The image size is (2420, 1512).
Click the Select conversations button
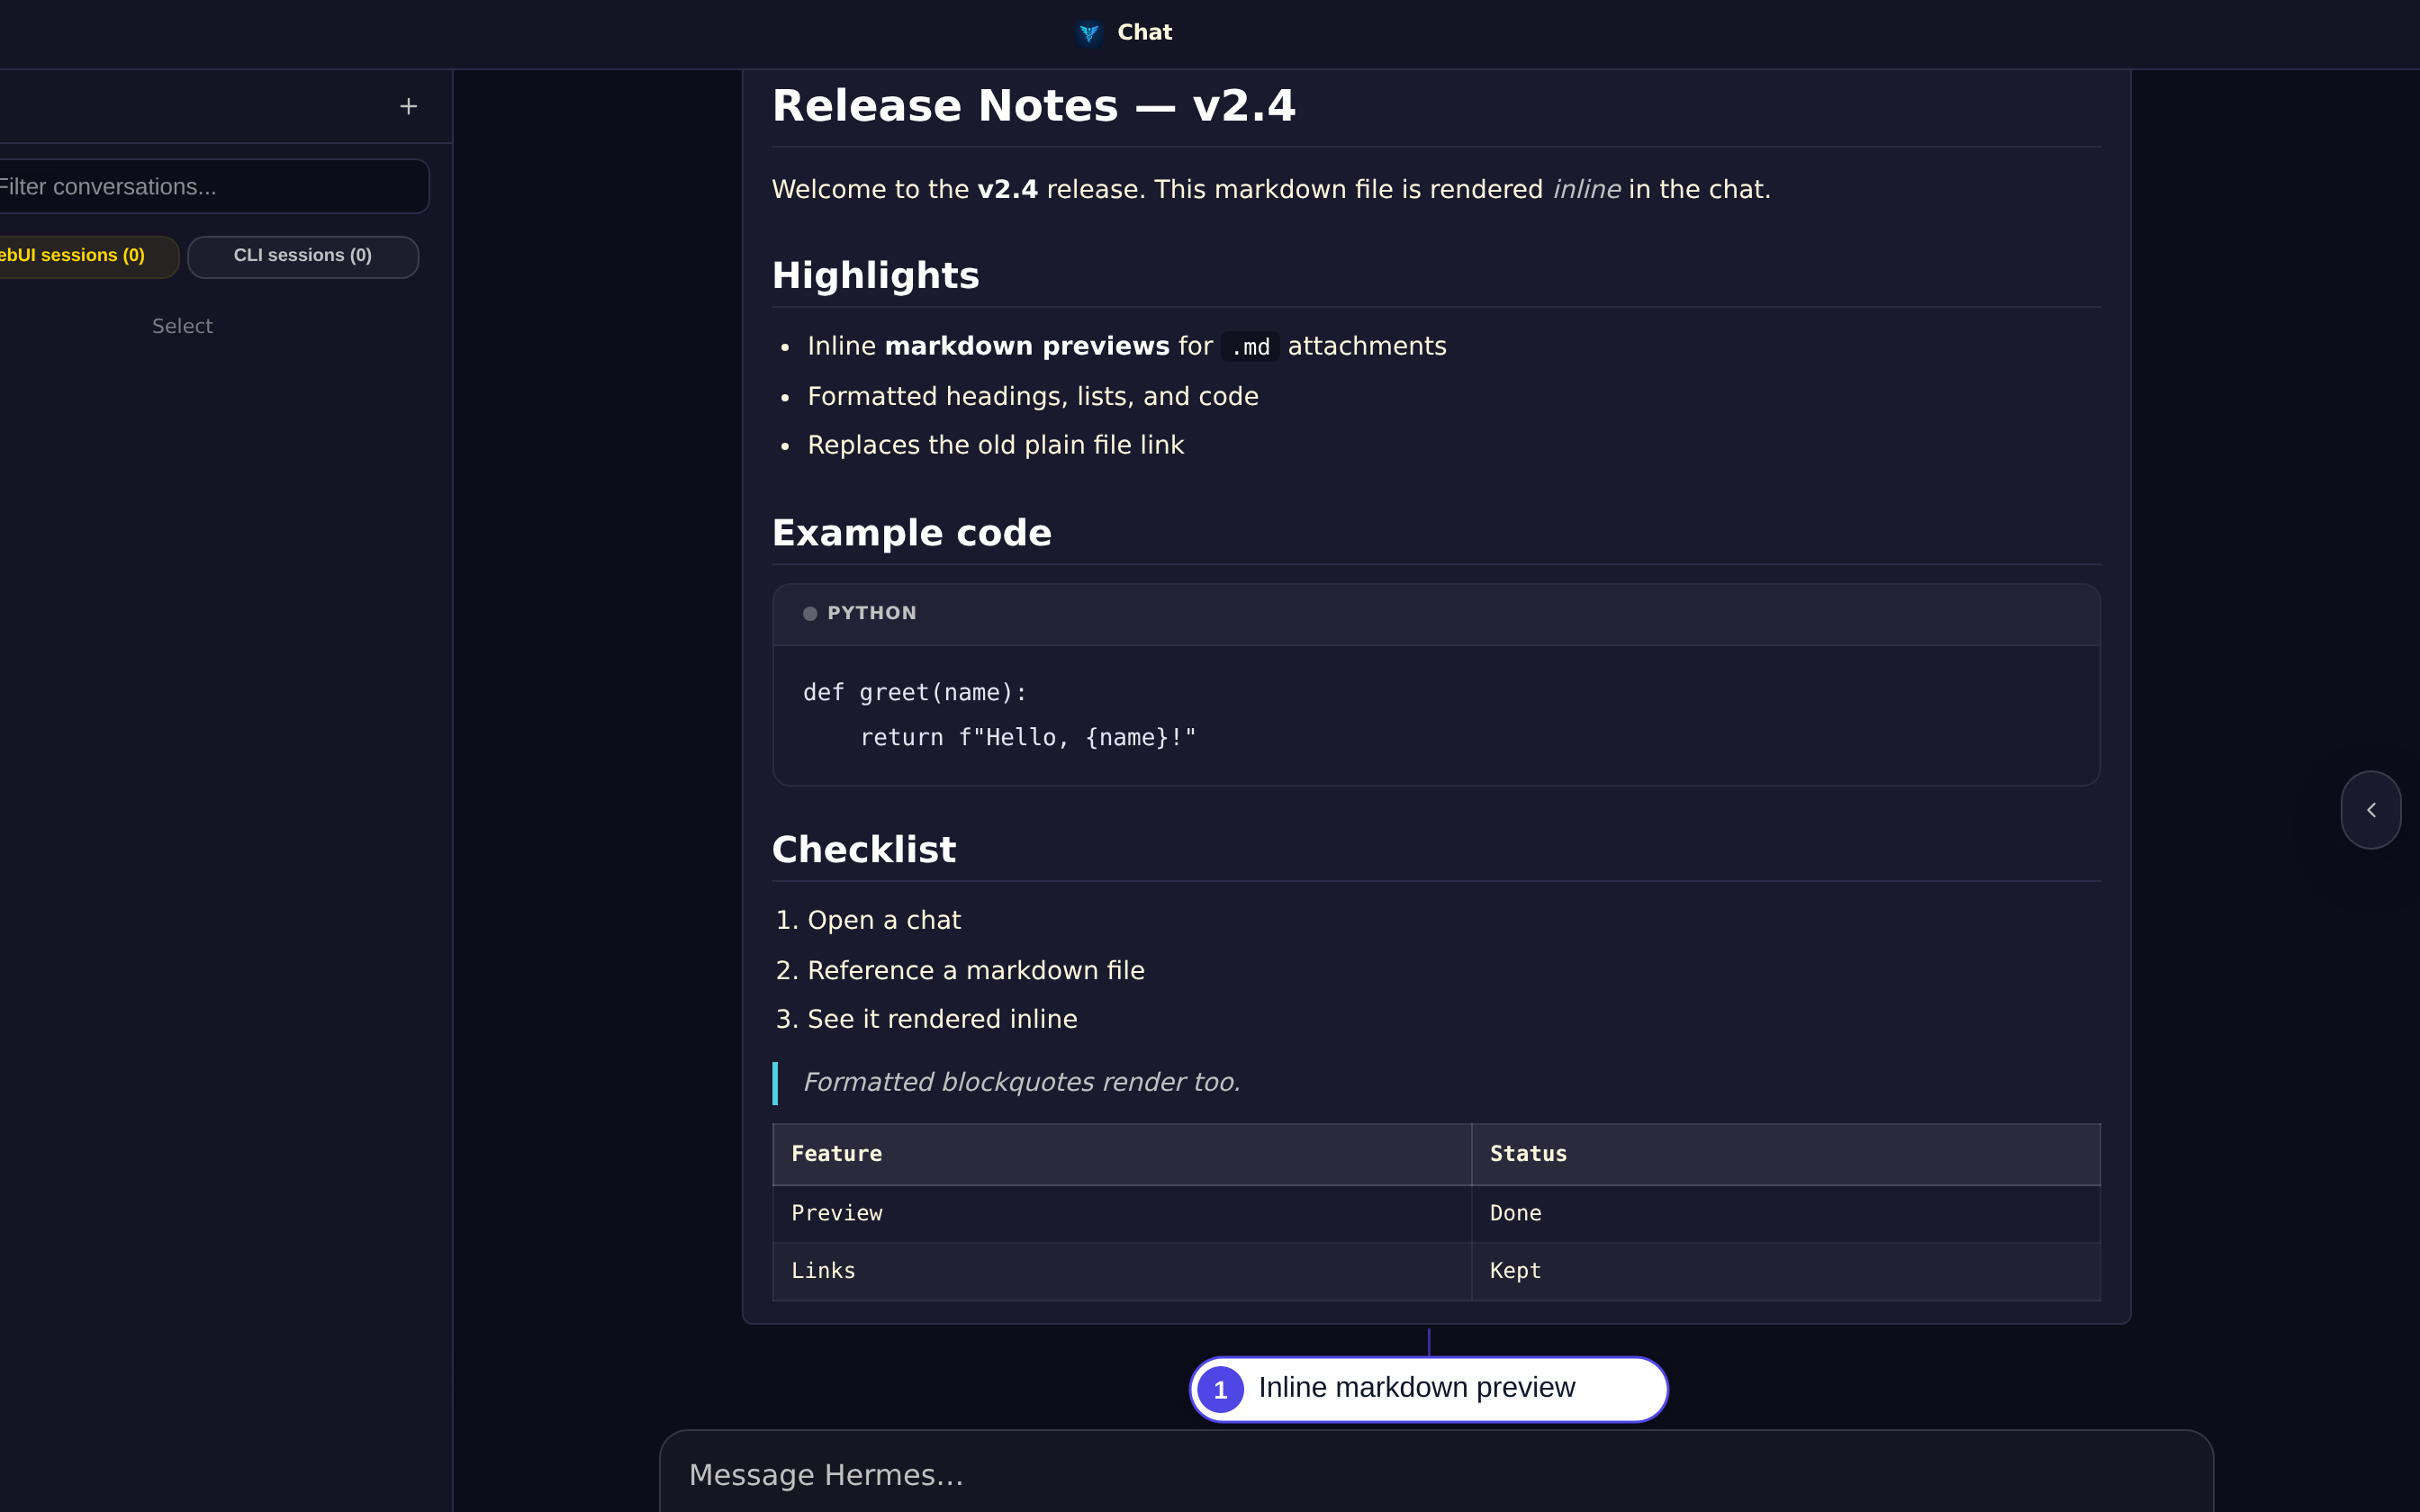point(182,326)
